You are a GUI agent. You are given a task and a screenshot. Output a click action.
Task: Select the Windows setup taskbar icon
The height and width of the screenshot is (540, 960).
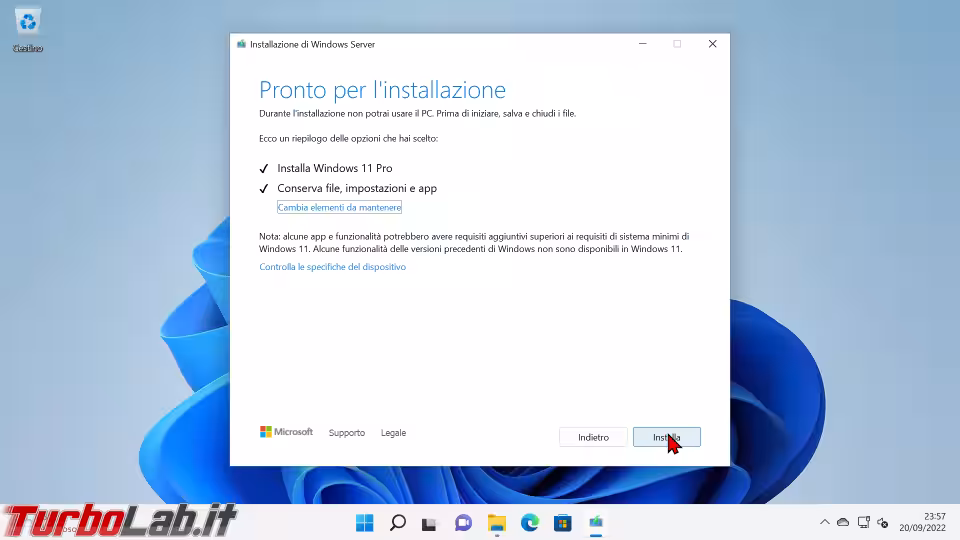tap(596, 523)
